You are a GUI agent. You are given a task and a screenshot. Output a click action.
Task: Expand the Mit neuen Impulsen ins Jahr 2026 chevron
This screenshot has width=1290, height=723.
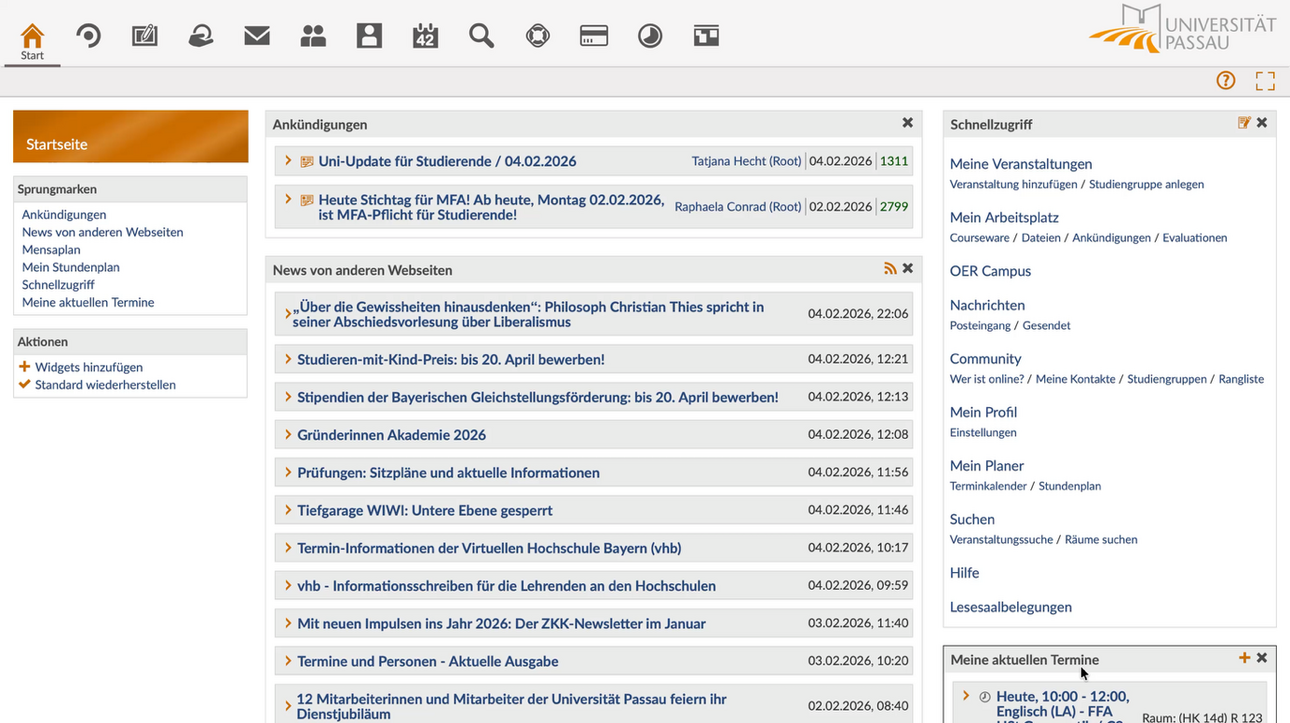tap(288, 623)
